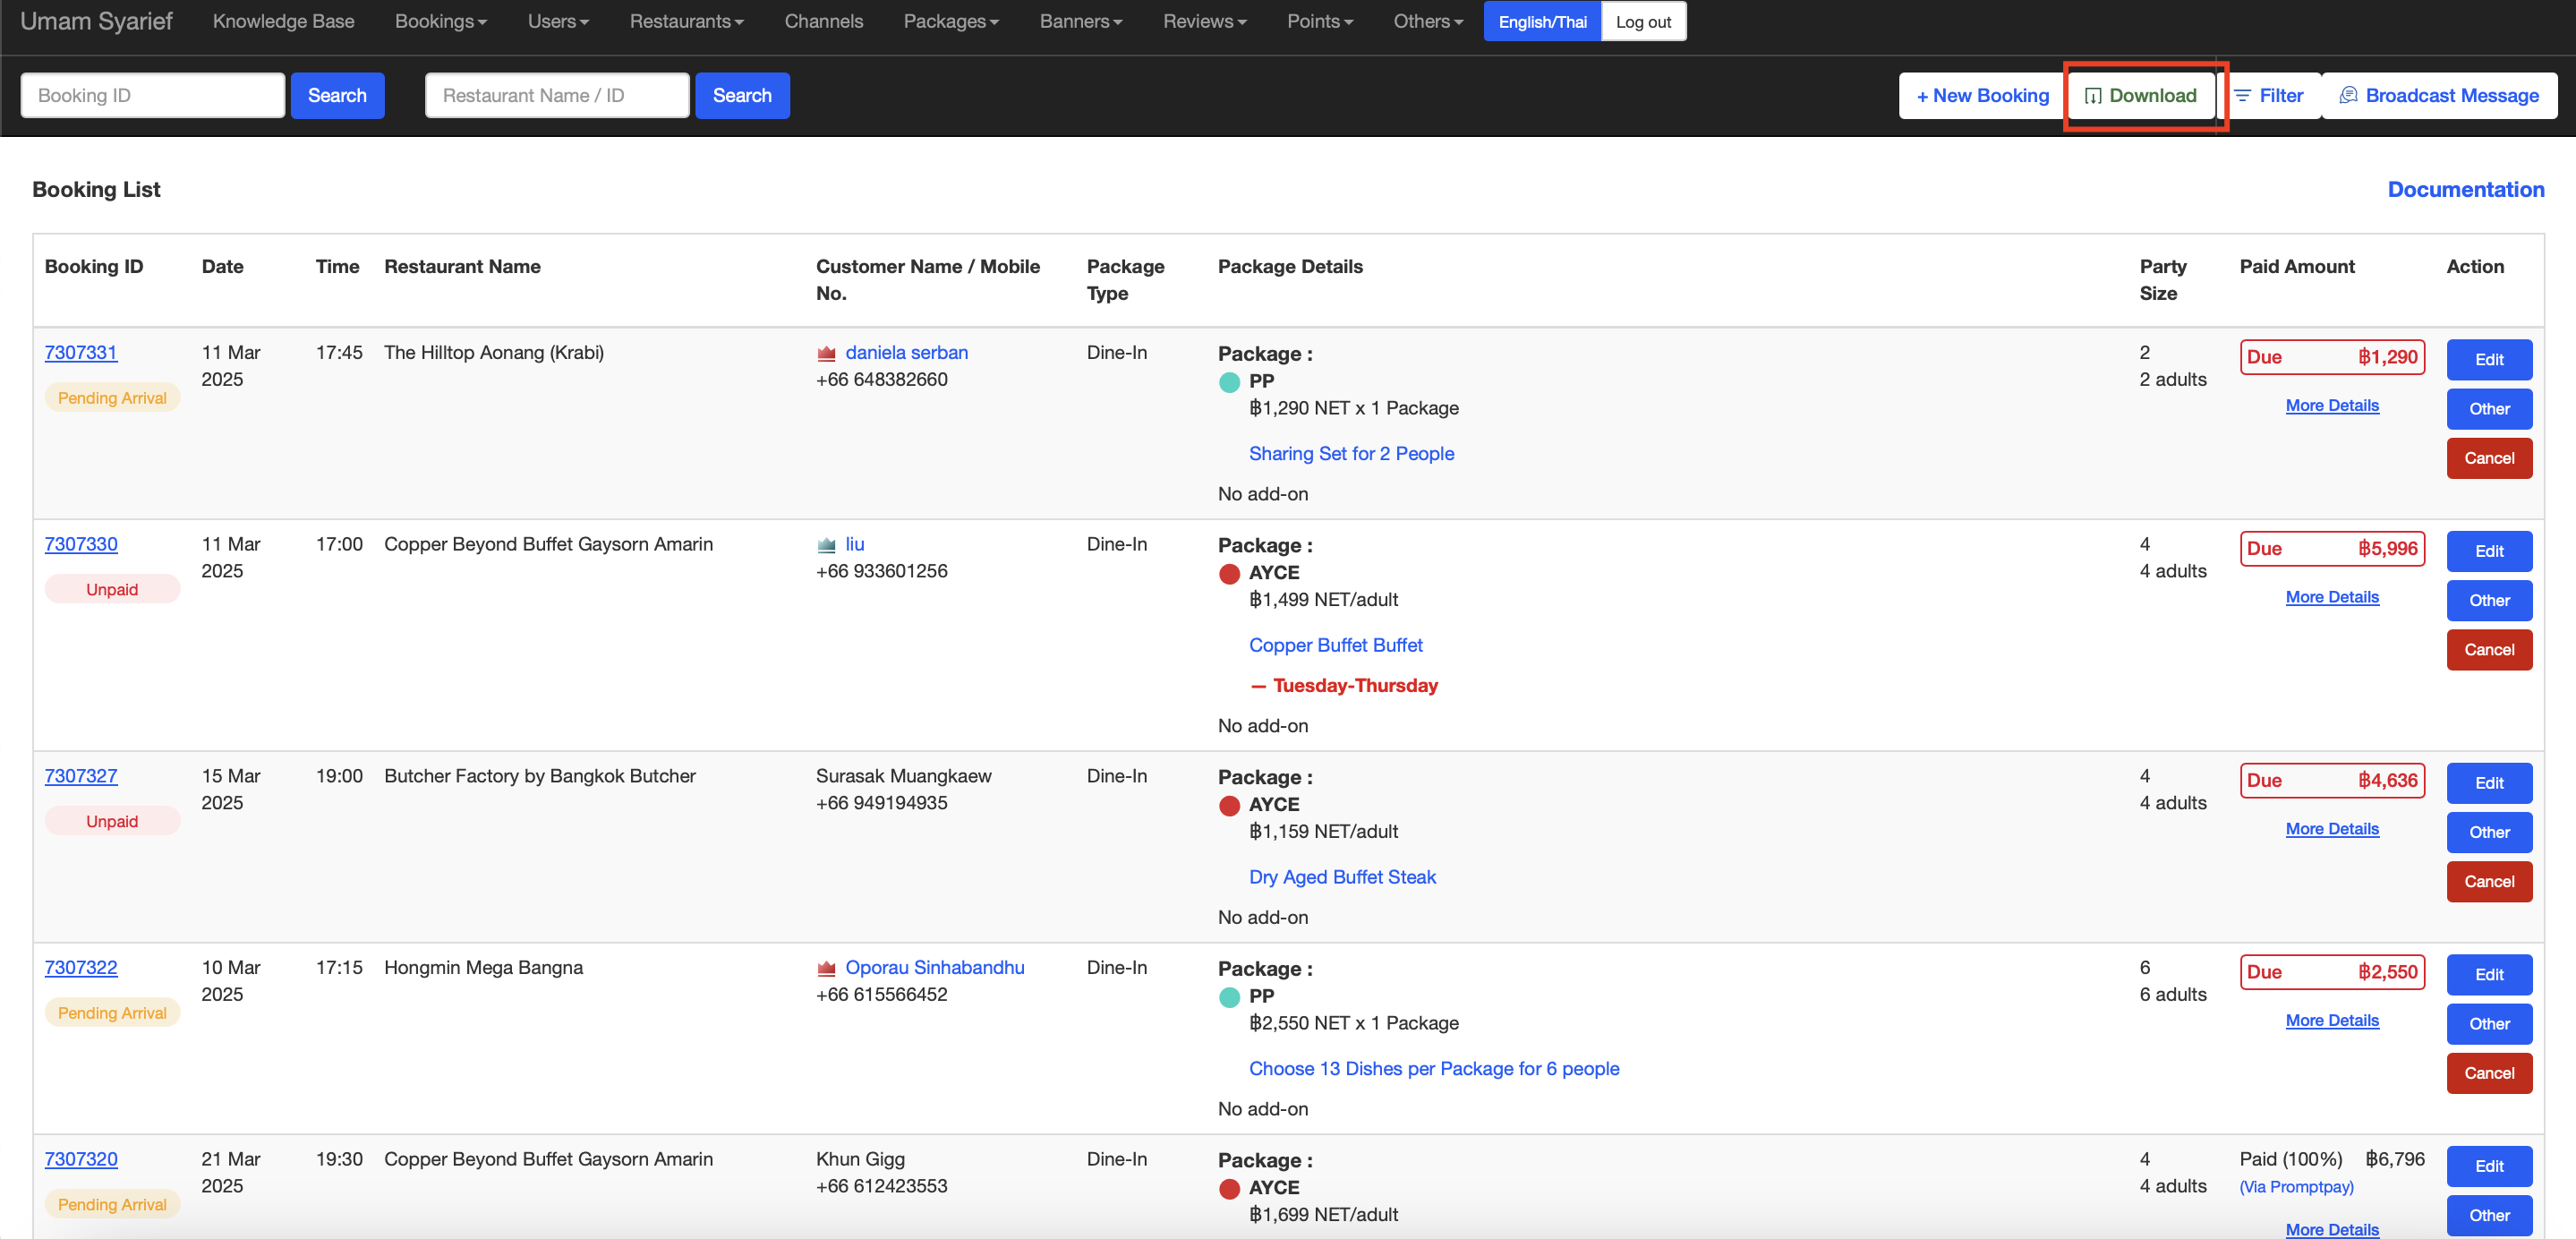Open the Channels menu item
Image resolution: width=2576 pixels, height=1239 pixels.
(823, 22)
